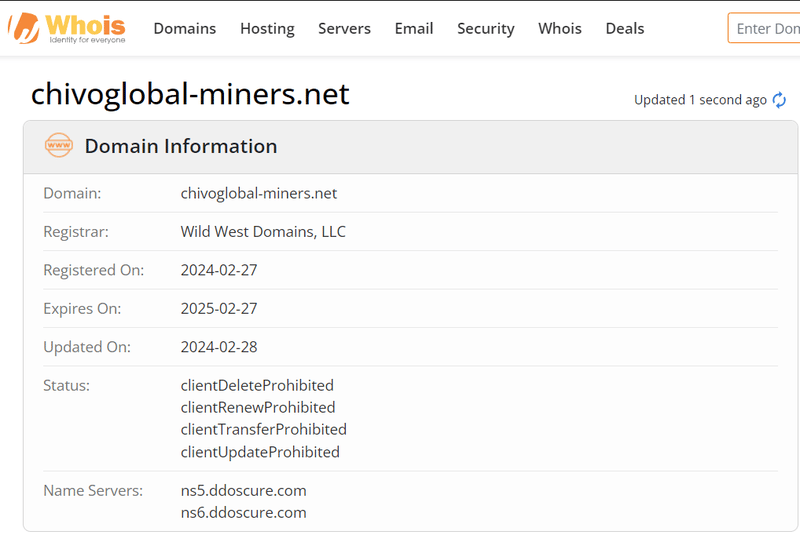Click the Updated On: label
The width and height of the screenshot is (800, 535).
tap(87, 347)
